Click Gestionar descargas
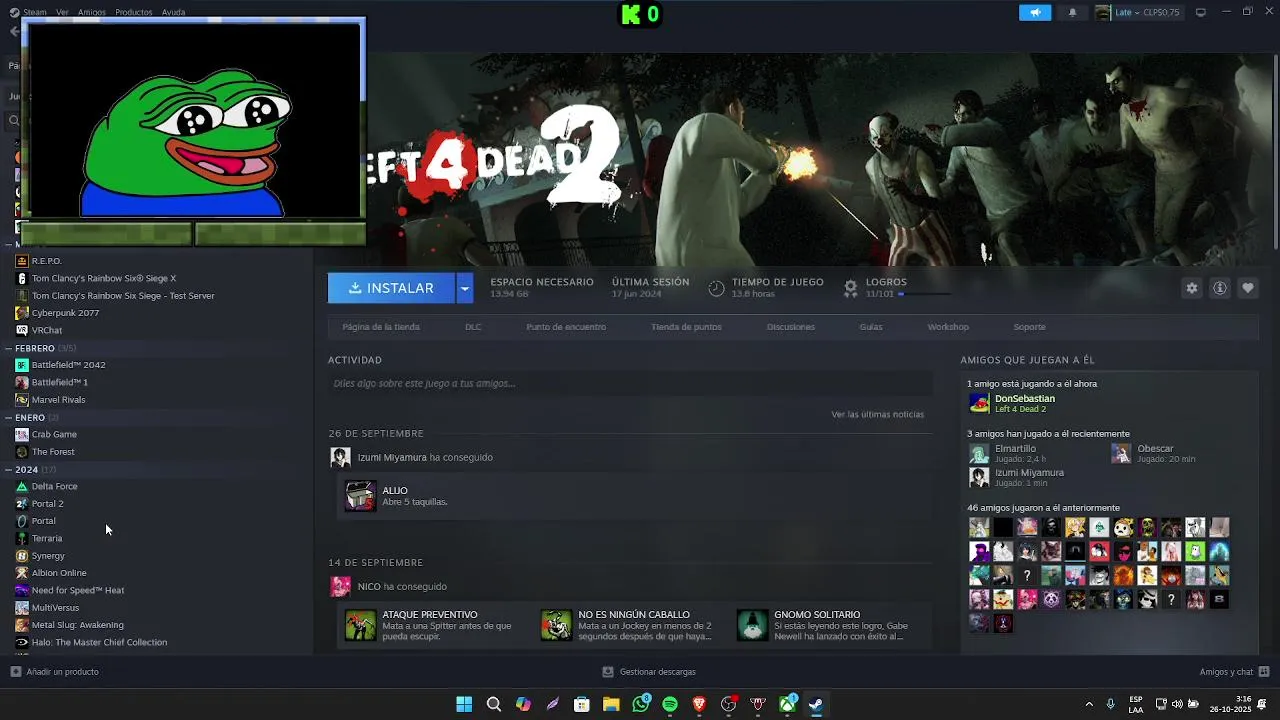Image resolution: width=1280 pixels, height=720 pixels. pyautogui.click(x=657, y=672)
